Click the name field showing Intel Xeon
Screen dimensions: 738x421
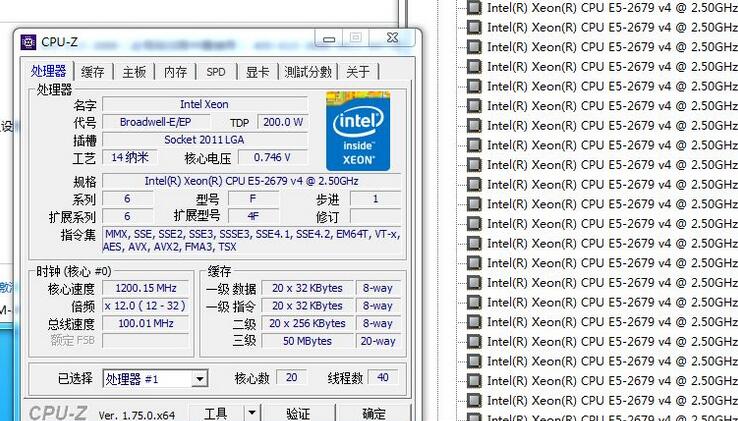(204, 105)
